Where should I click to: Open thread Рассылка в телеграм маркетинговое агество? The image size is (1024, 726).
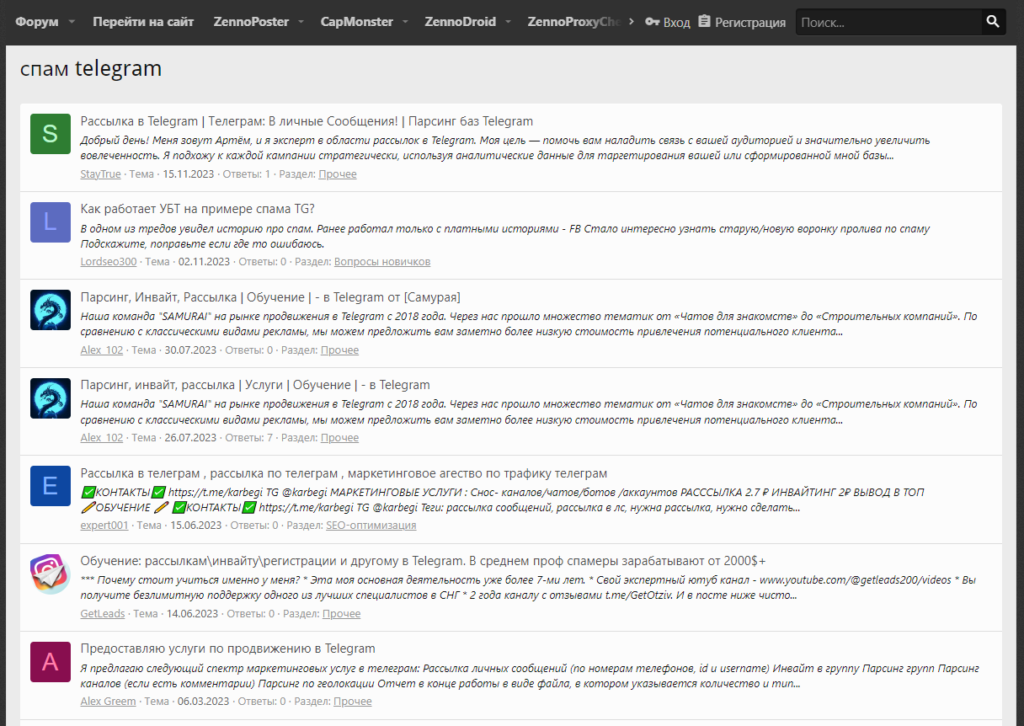point(344,473)
